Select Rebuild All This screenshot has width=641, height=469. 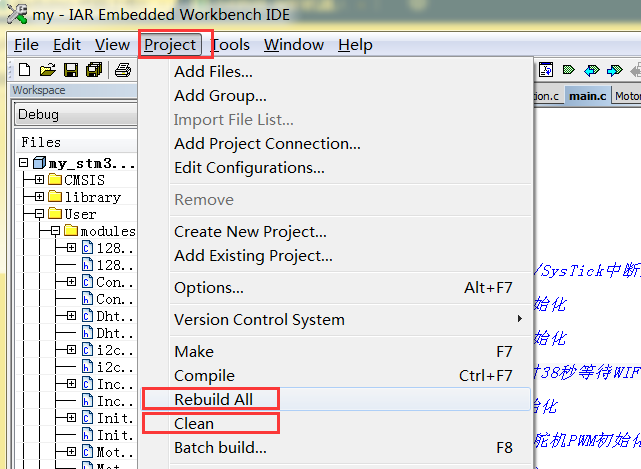point(336,399)
